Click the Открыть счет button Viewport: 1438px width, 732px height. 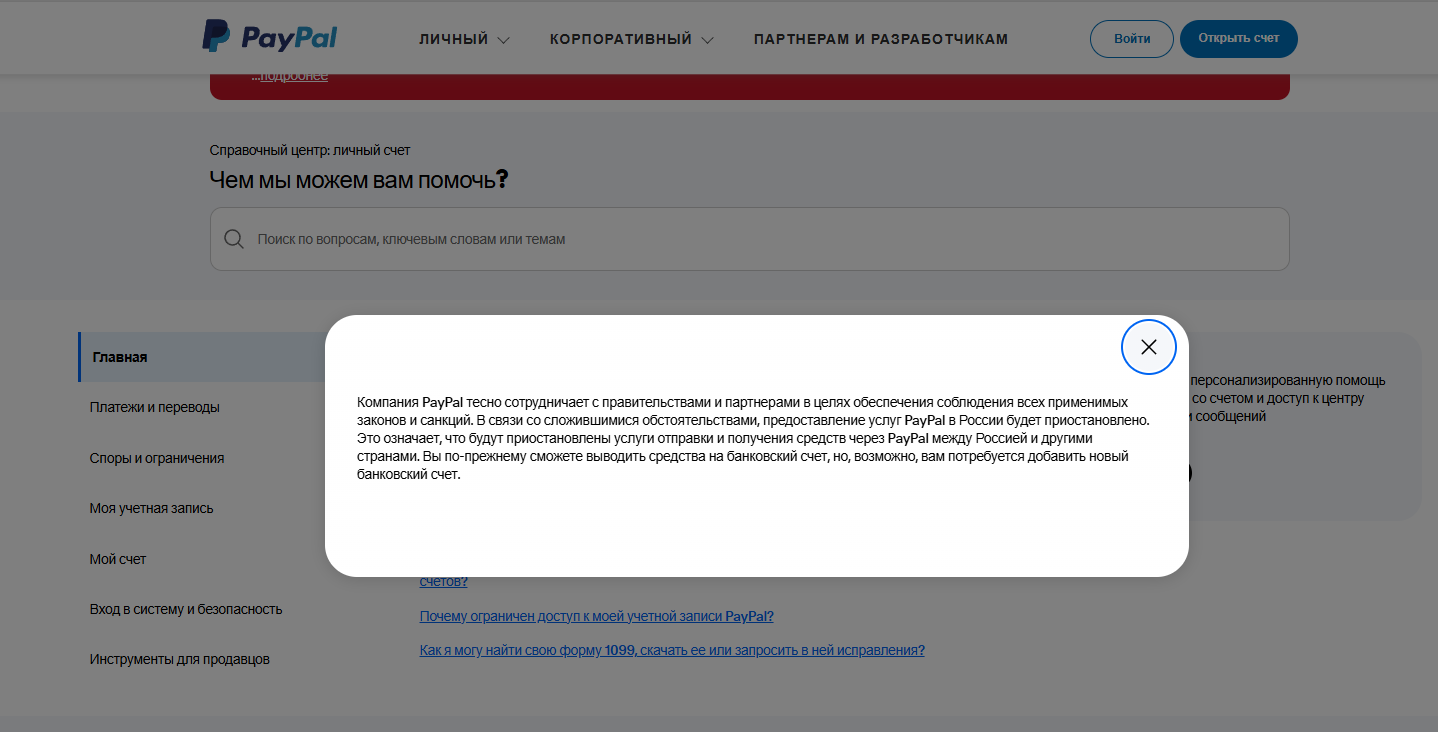tap(1239, 39)
